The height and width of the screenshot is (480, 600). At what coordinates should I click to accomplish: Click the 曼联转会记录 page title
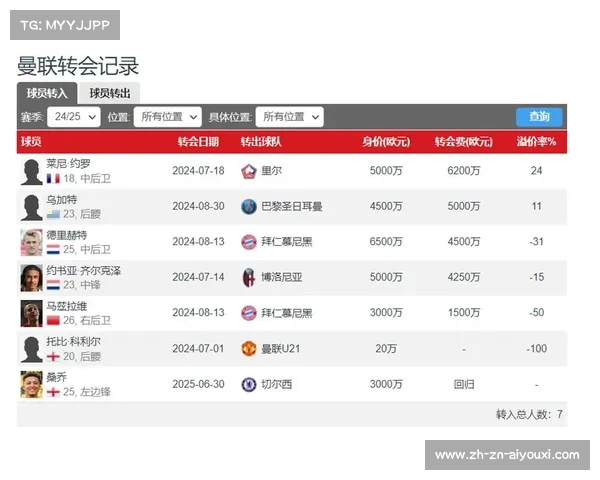coord(78,66)
